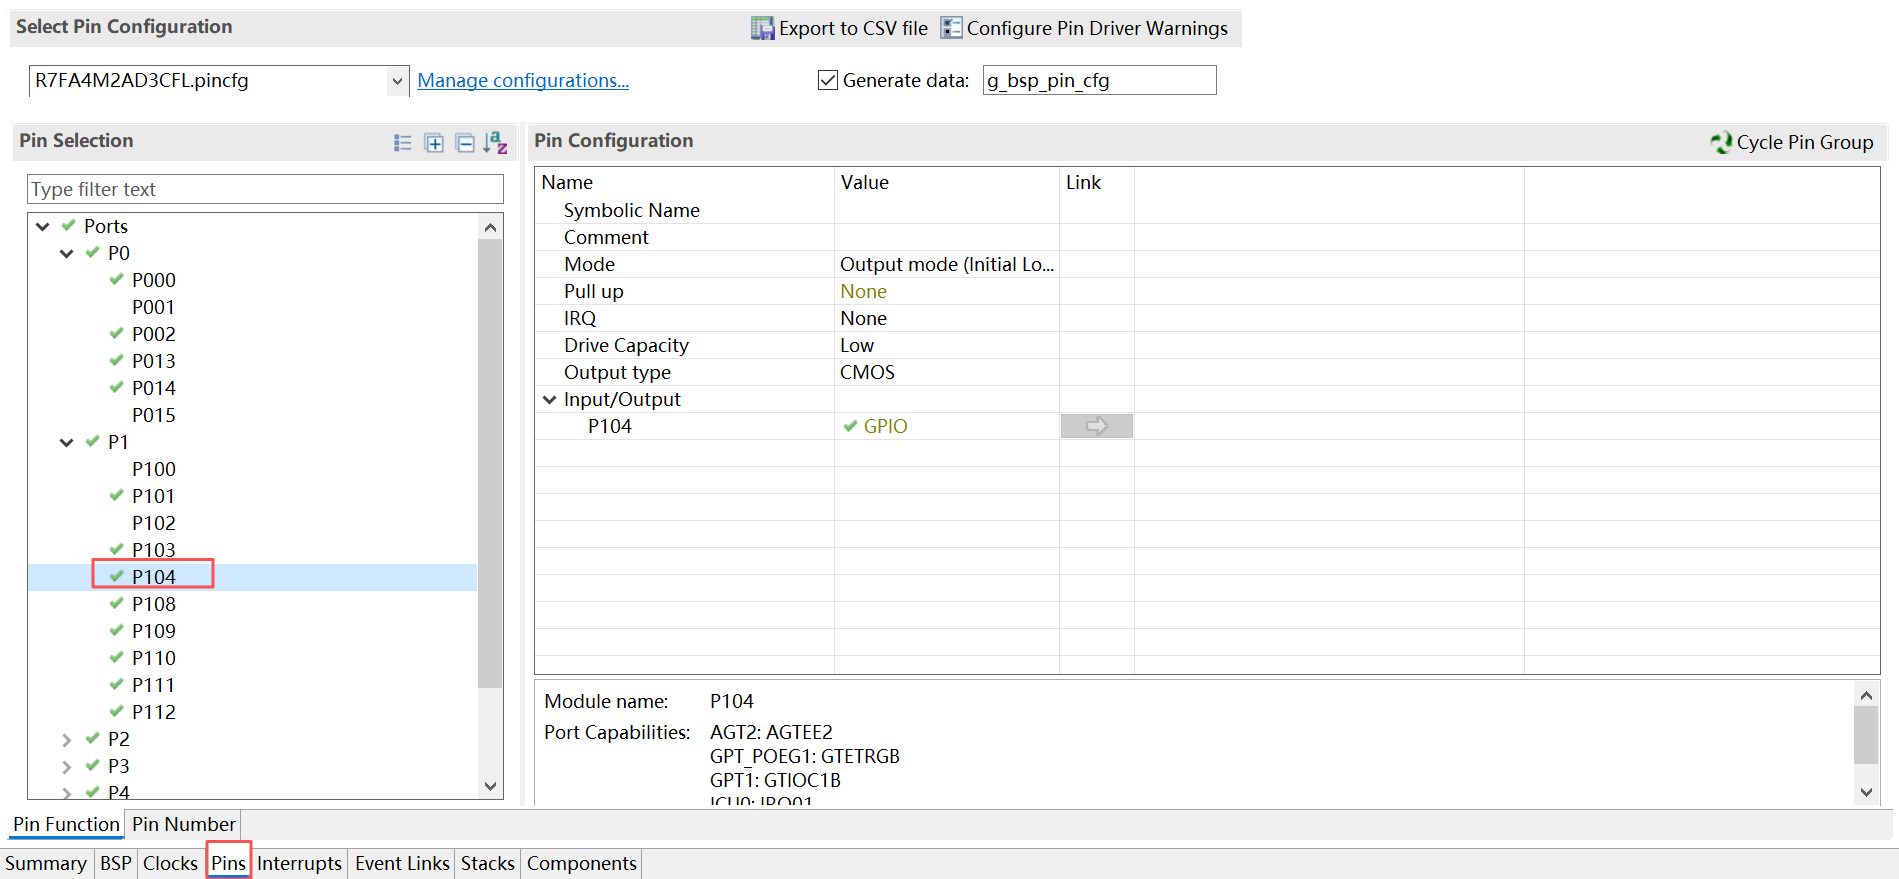The image size is (1899, 879).
Task: Select pin P108 in the tree
Action: point(153,604)
